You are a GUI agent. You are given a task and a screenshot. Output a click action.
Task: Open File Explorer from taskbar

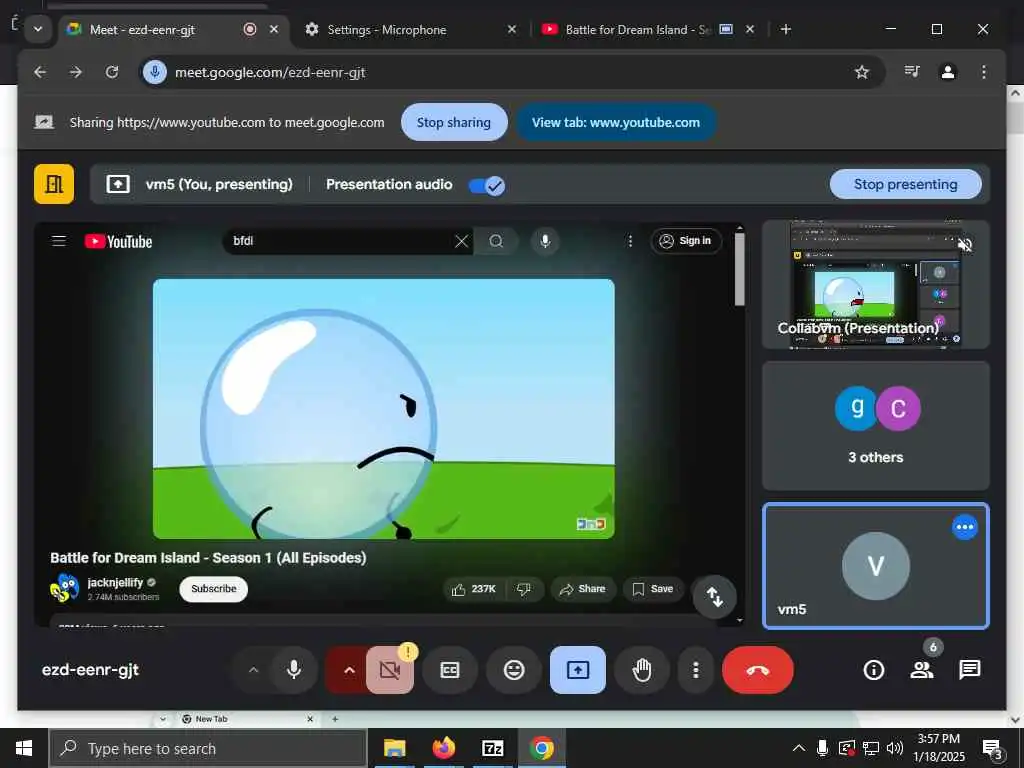394,748
